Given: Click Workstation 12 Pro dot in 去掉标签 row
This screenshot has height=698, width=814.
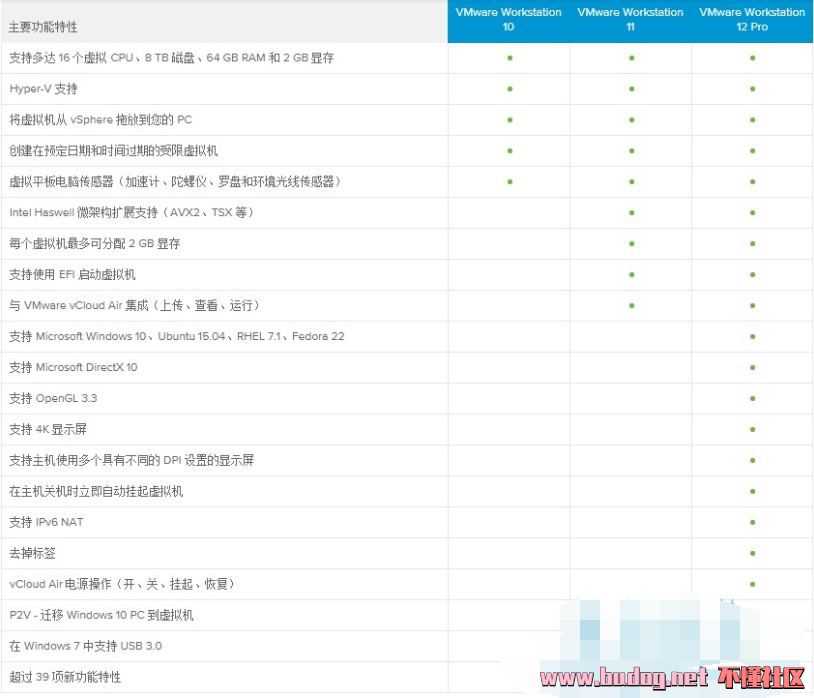Looking at the screenshot, I should (752, 553).
